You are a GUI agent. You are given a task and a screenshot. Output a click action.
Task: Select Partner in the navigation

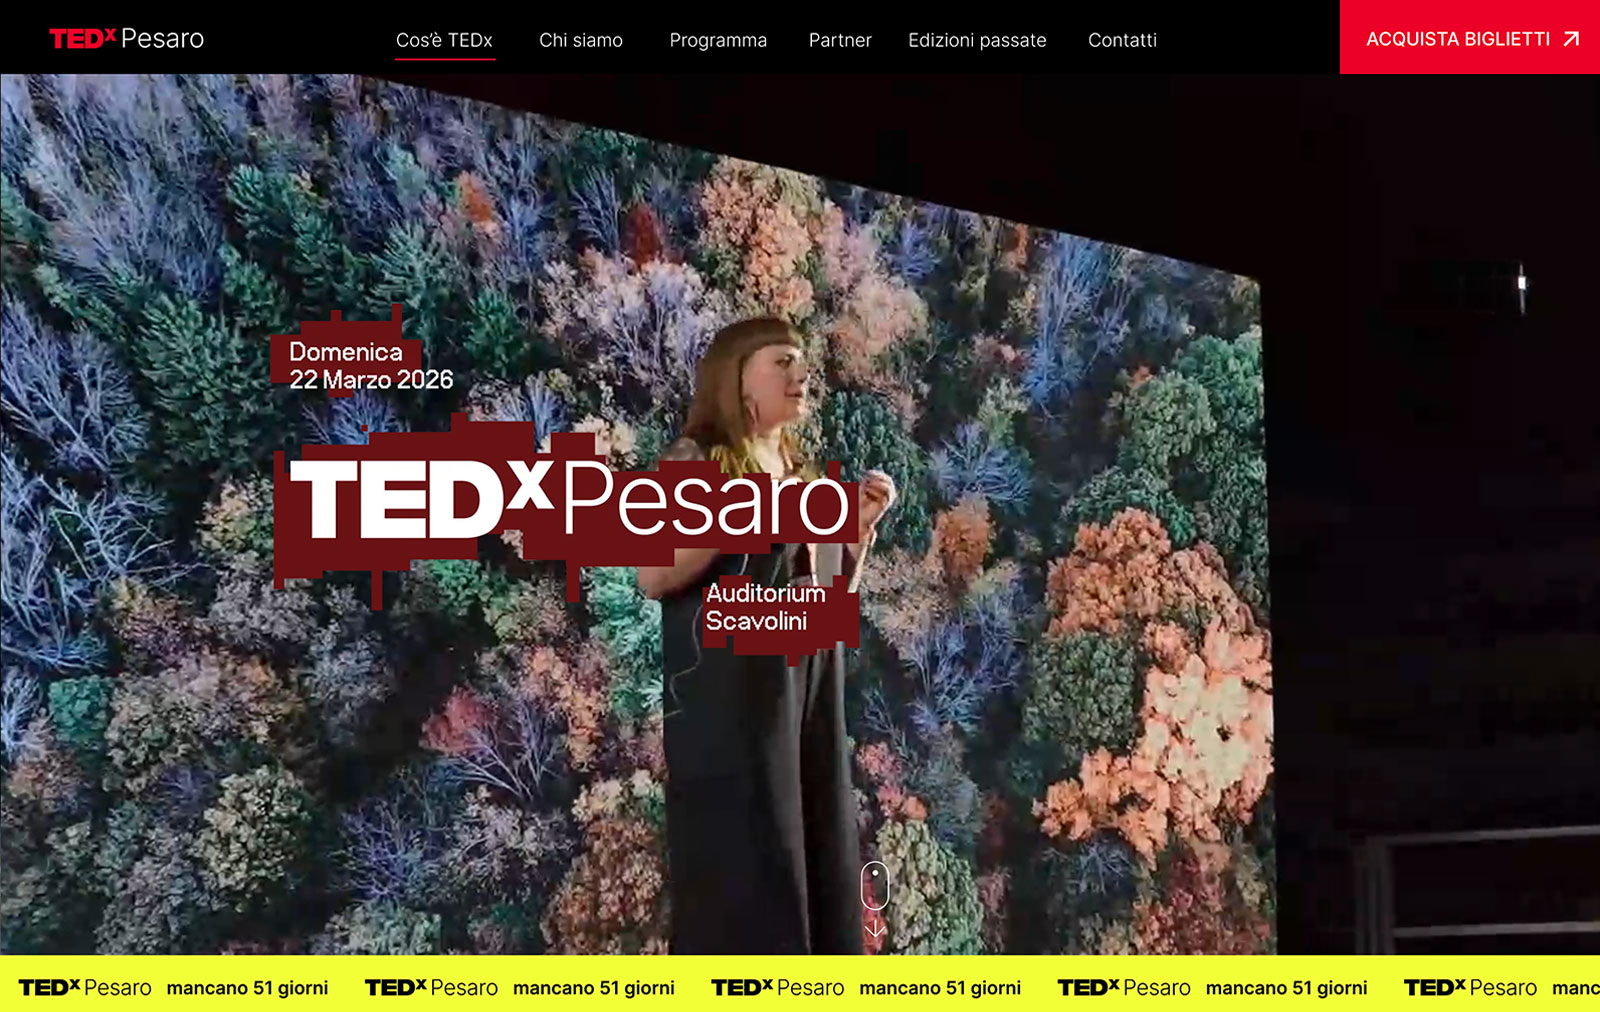[840, 40]
